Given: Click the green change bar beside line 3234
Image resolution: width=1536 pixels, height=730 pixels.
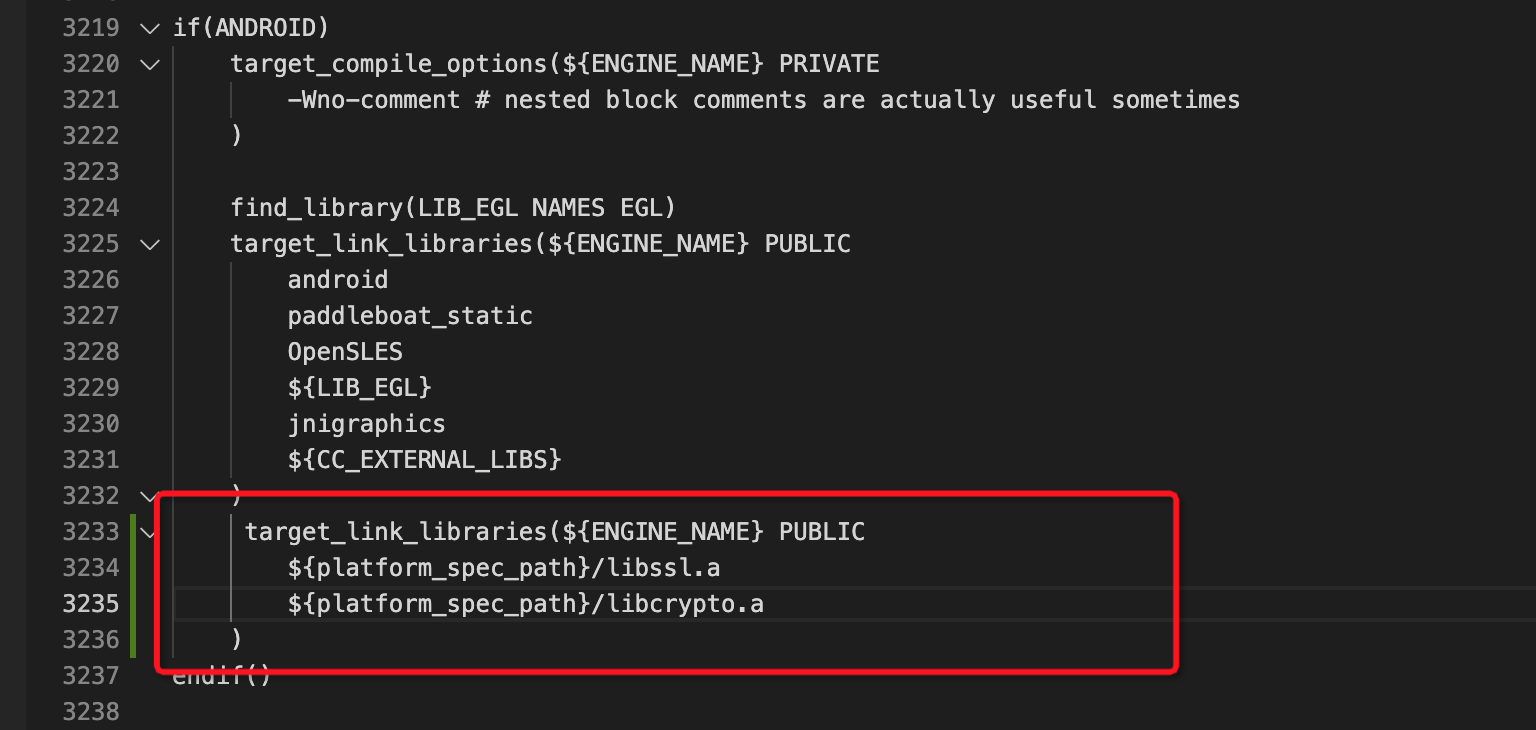Looking at the screenshot, I should tap(133, 568).
